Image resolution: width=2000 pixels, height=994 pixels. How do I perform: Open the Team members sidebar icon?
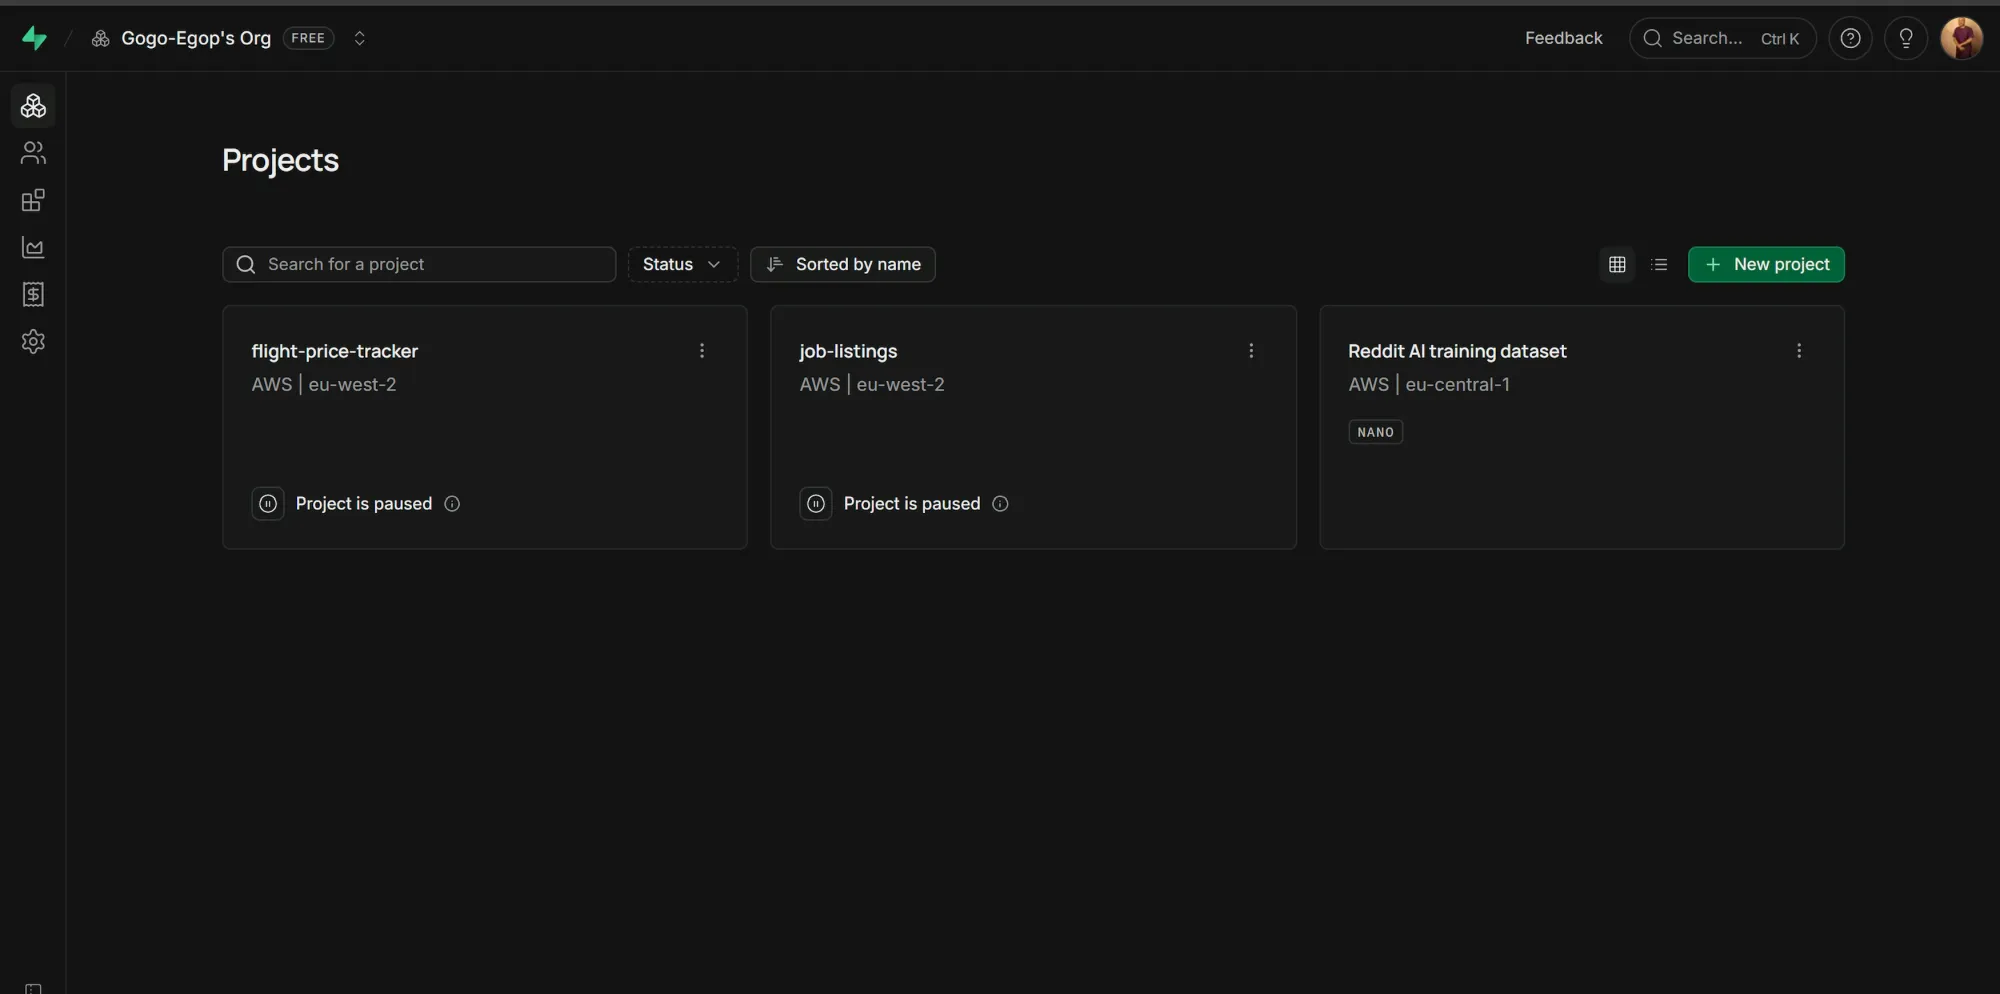pyautogui.click(x=33, y=153)
